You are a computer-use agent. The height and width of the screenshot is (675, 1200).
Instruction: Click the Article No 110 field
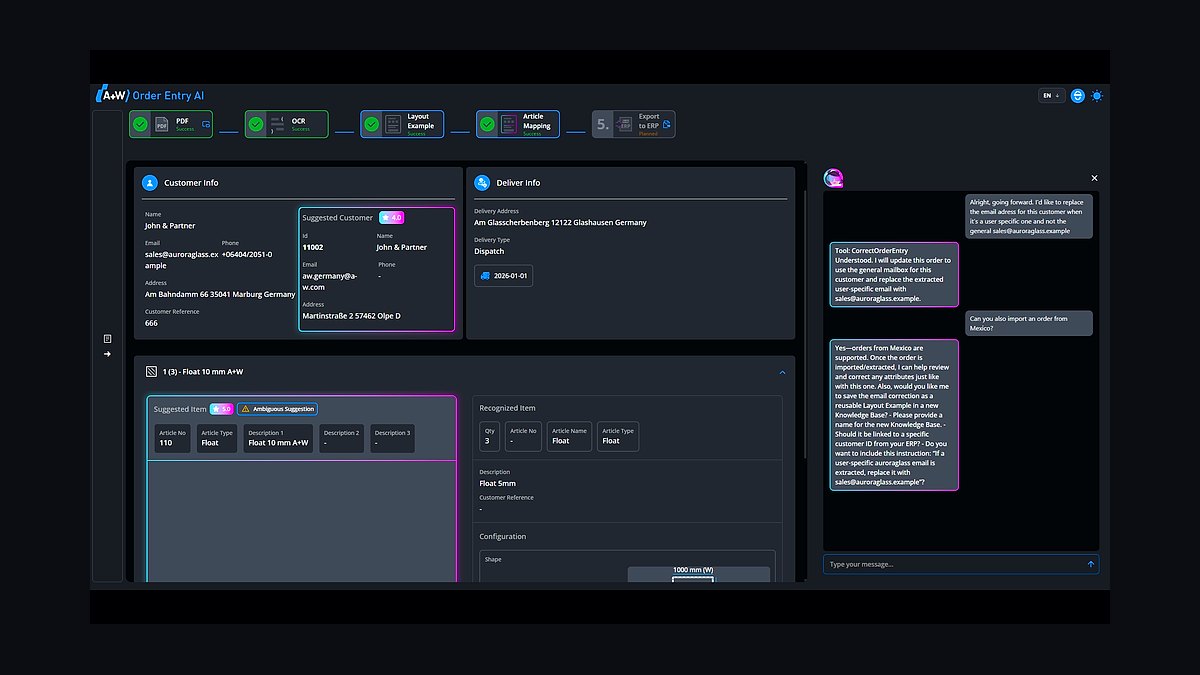pyautogui.click(x=173, y=438)
